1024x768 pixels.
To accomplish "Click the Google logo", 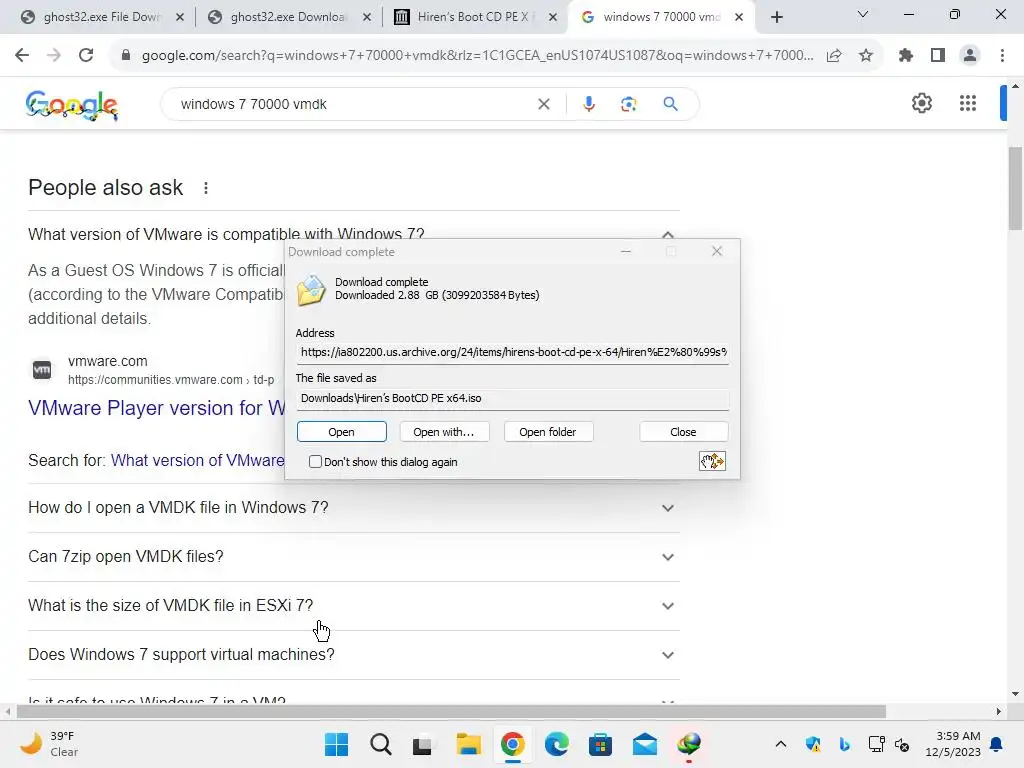I will [x=72, y=104].
